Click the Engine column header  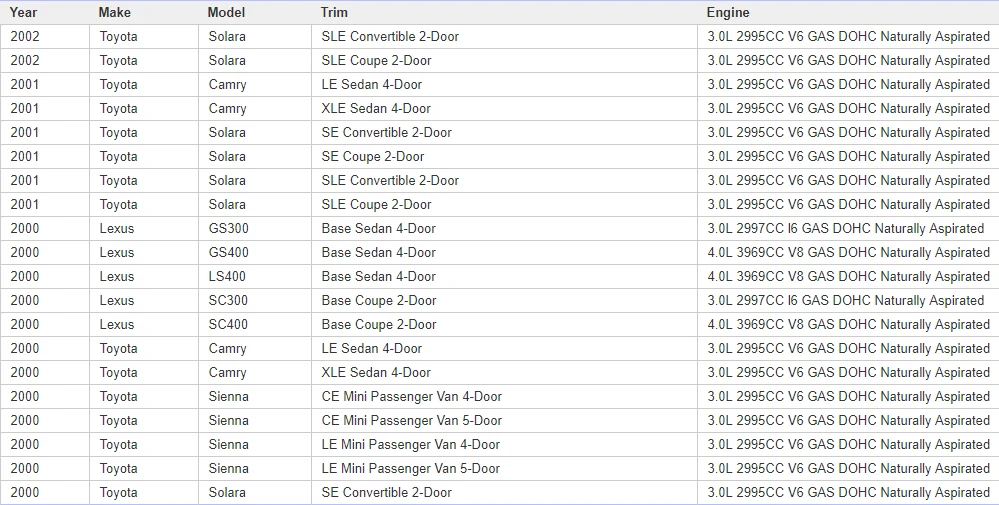[848, 12]
